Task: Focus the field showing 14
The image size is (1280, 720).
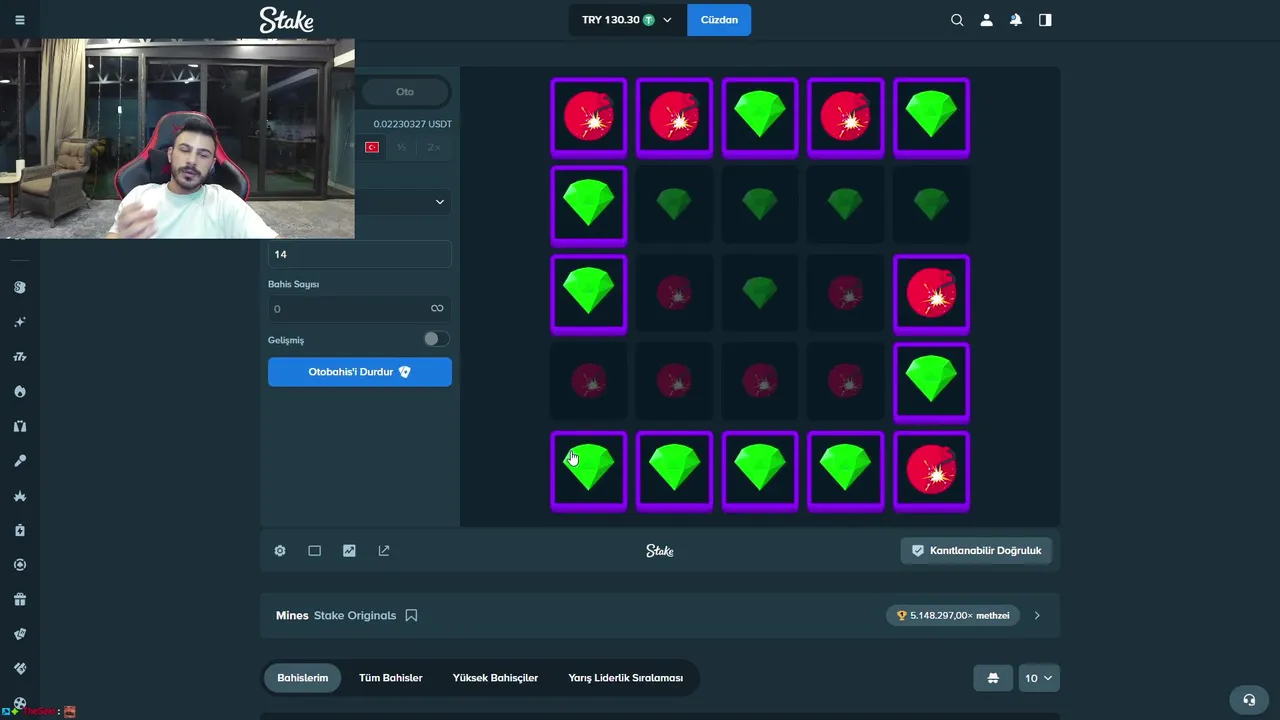Action: pos(360,254)
